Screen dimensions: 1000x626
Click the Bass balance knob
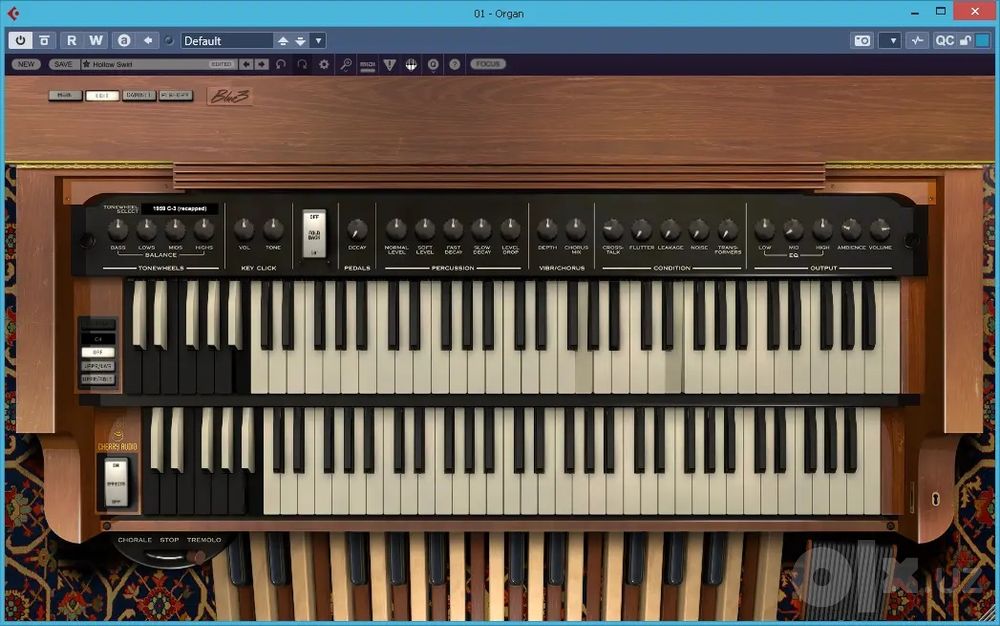(118, 229)
